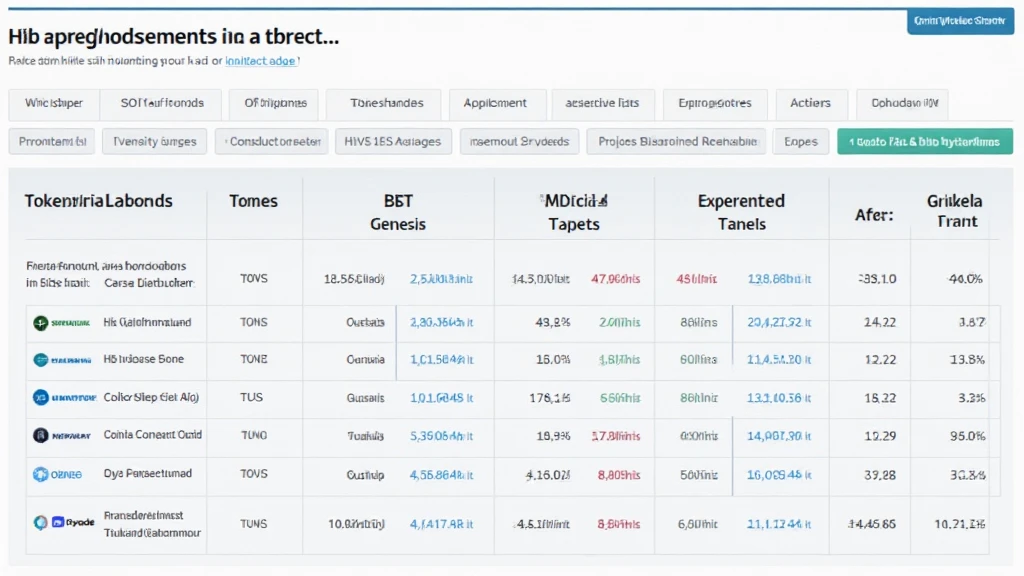Follow the blue link in the subtitle
Image resolution: width=1024 pixels, height=576 pixels.
(x=261, y=61)
